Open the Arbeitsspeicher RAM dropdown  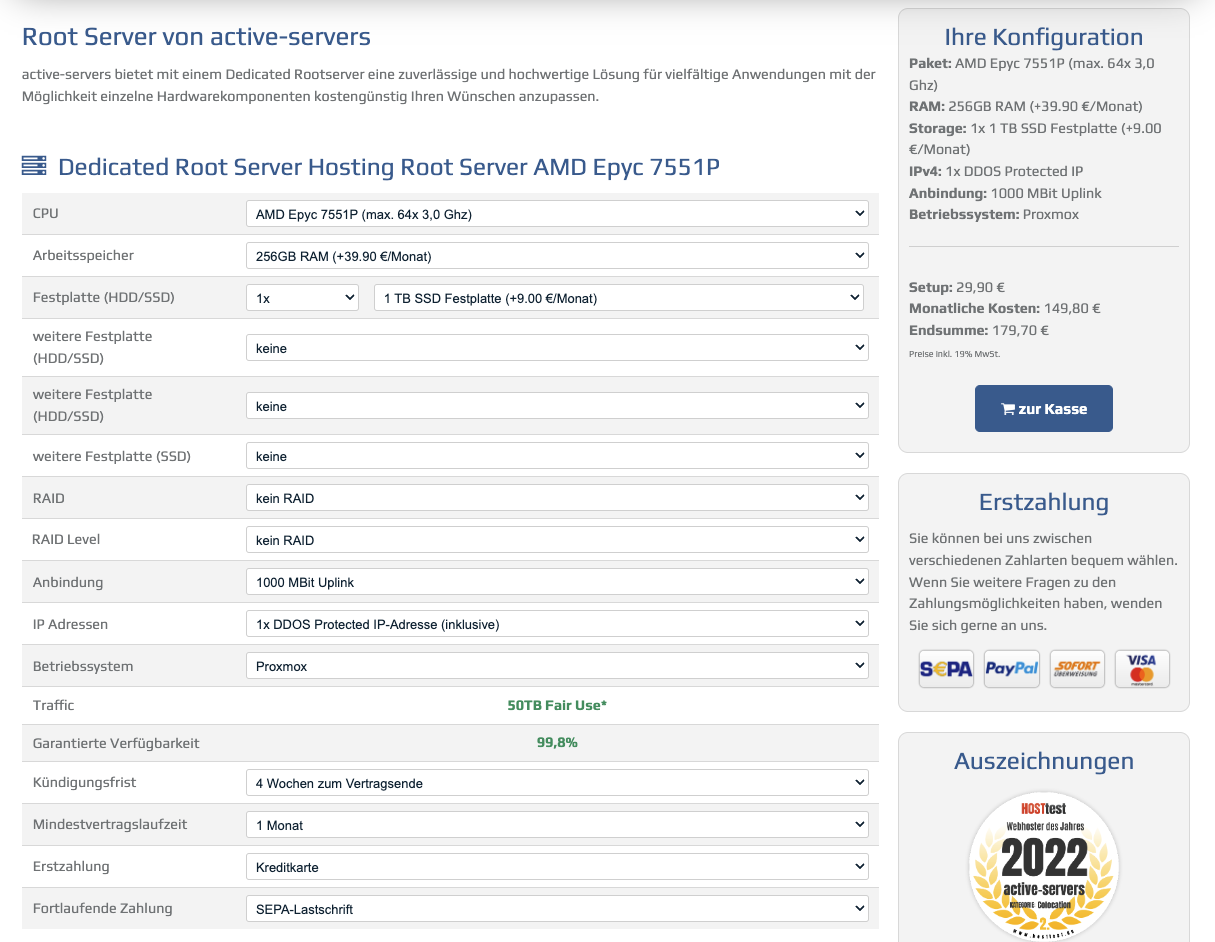point(557,256)
